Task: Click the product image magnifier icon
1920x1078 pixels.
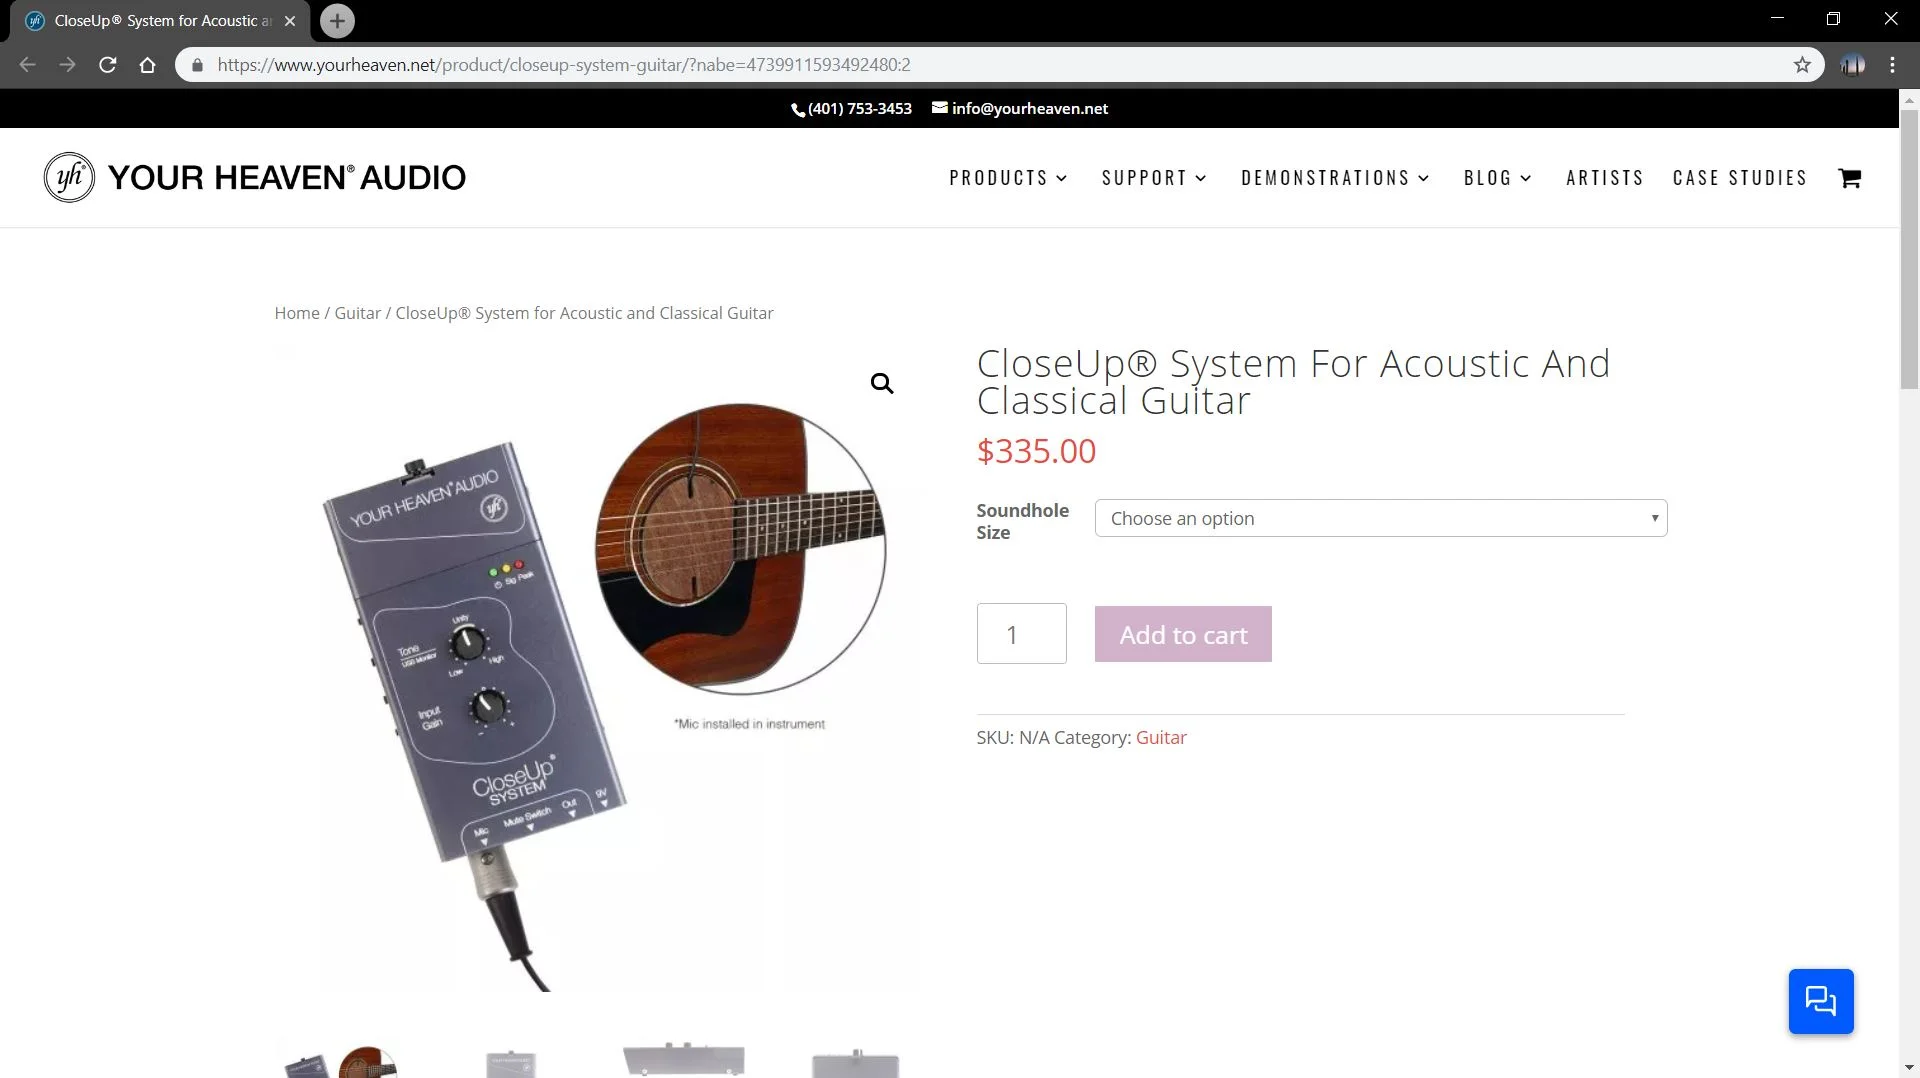Action: click(x=881, y=384)
